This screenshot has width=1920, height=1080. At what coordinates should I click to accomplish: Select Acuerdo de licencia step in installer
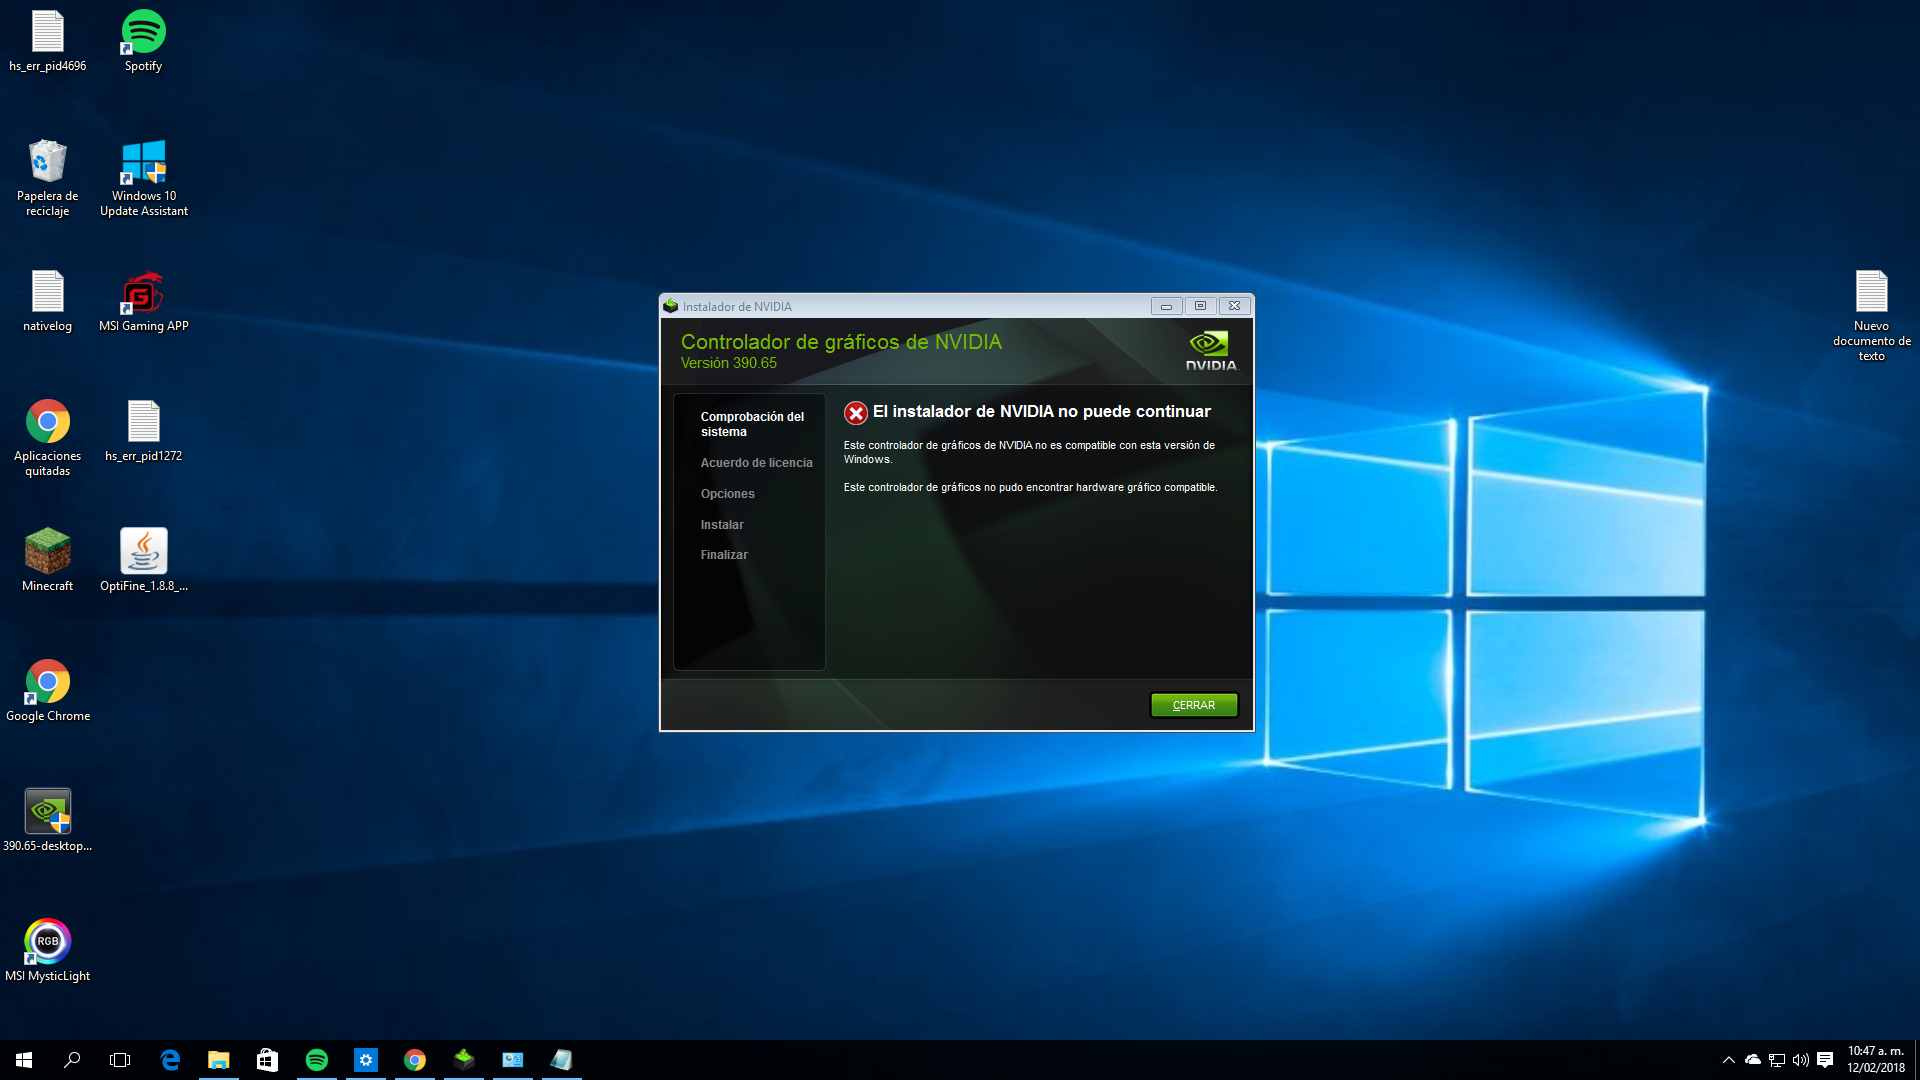click(x=756, y=462)
